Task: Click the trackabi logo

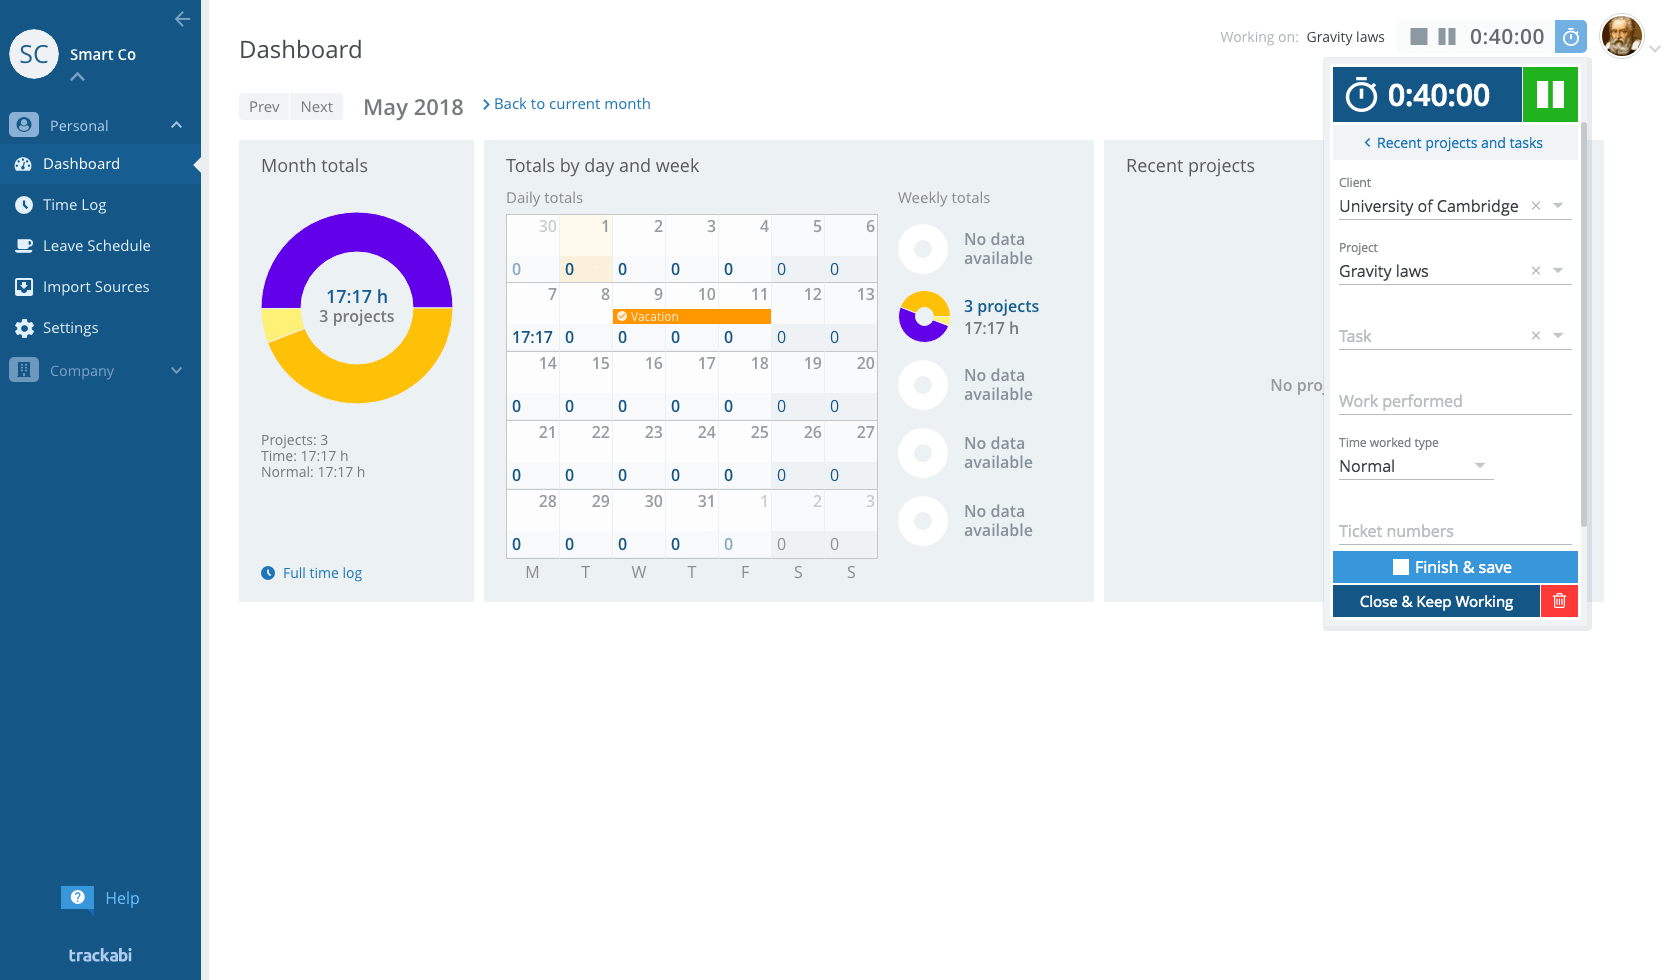Action: 100,955
